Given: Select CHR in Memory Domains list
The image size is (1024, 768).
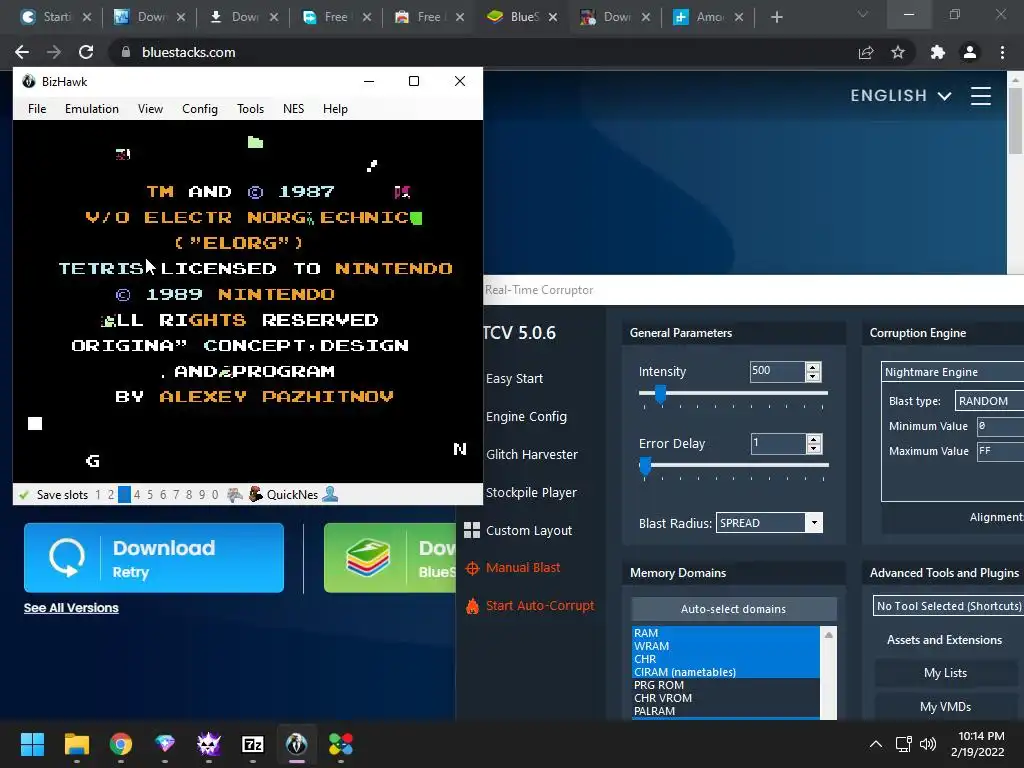Looking at the screenshot, I should click(726, 659).
